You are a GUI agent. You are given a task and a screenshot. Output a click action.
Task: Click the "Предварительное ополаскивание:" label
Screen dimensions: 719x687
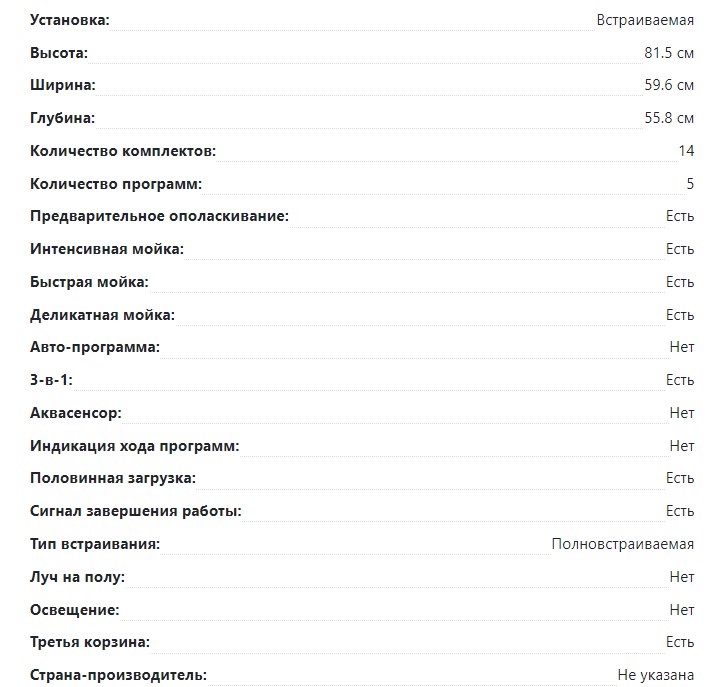[159, 216]
